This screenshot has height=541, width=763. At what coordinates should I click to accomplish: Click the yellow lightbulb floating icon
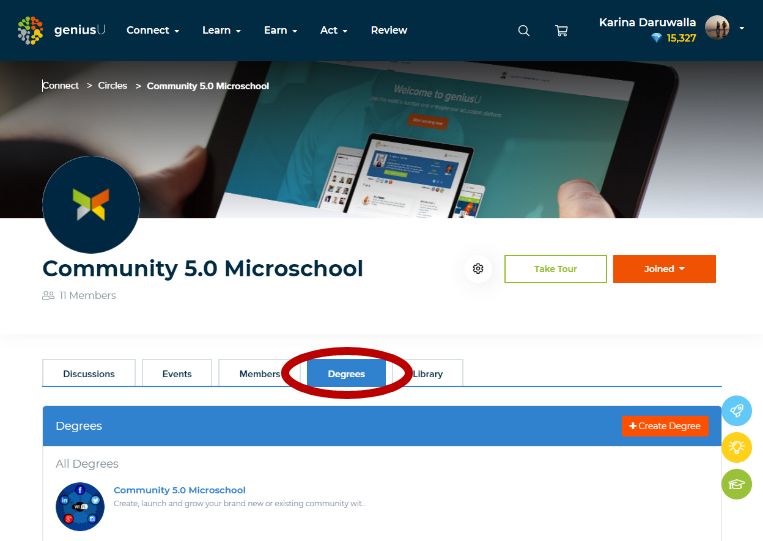click(736, 447)
